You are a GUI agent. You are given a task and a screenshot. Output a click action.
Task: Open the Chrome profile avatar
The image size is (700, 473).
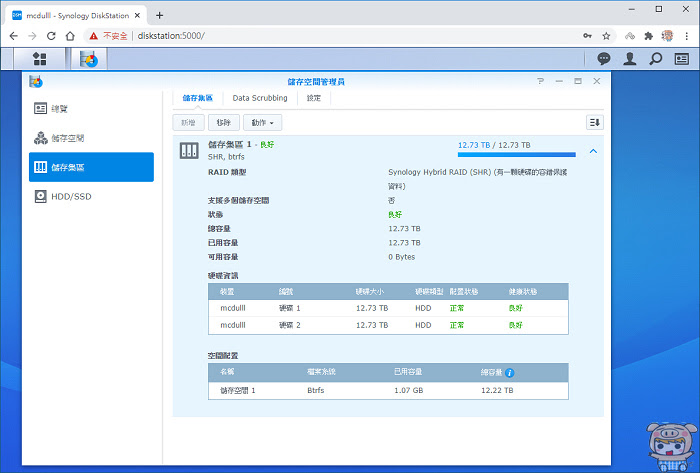[x=667, y=36]
